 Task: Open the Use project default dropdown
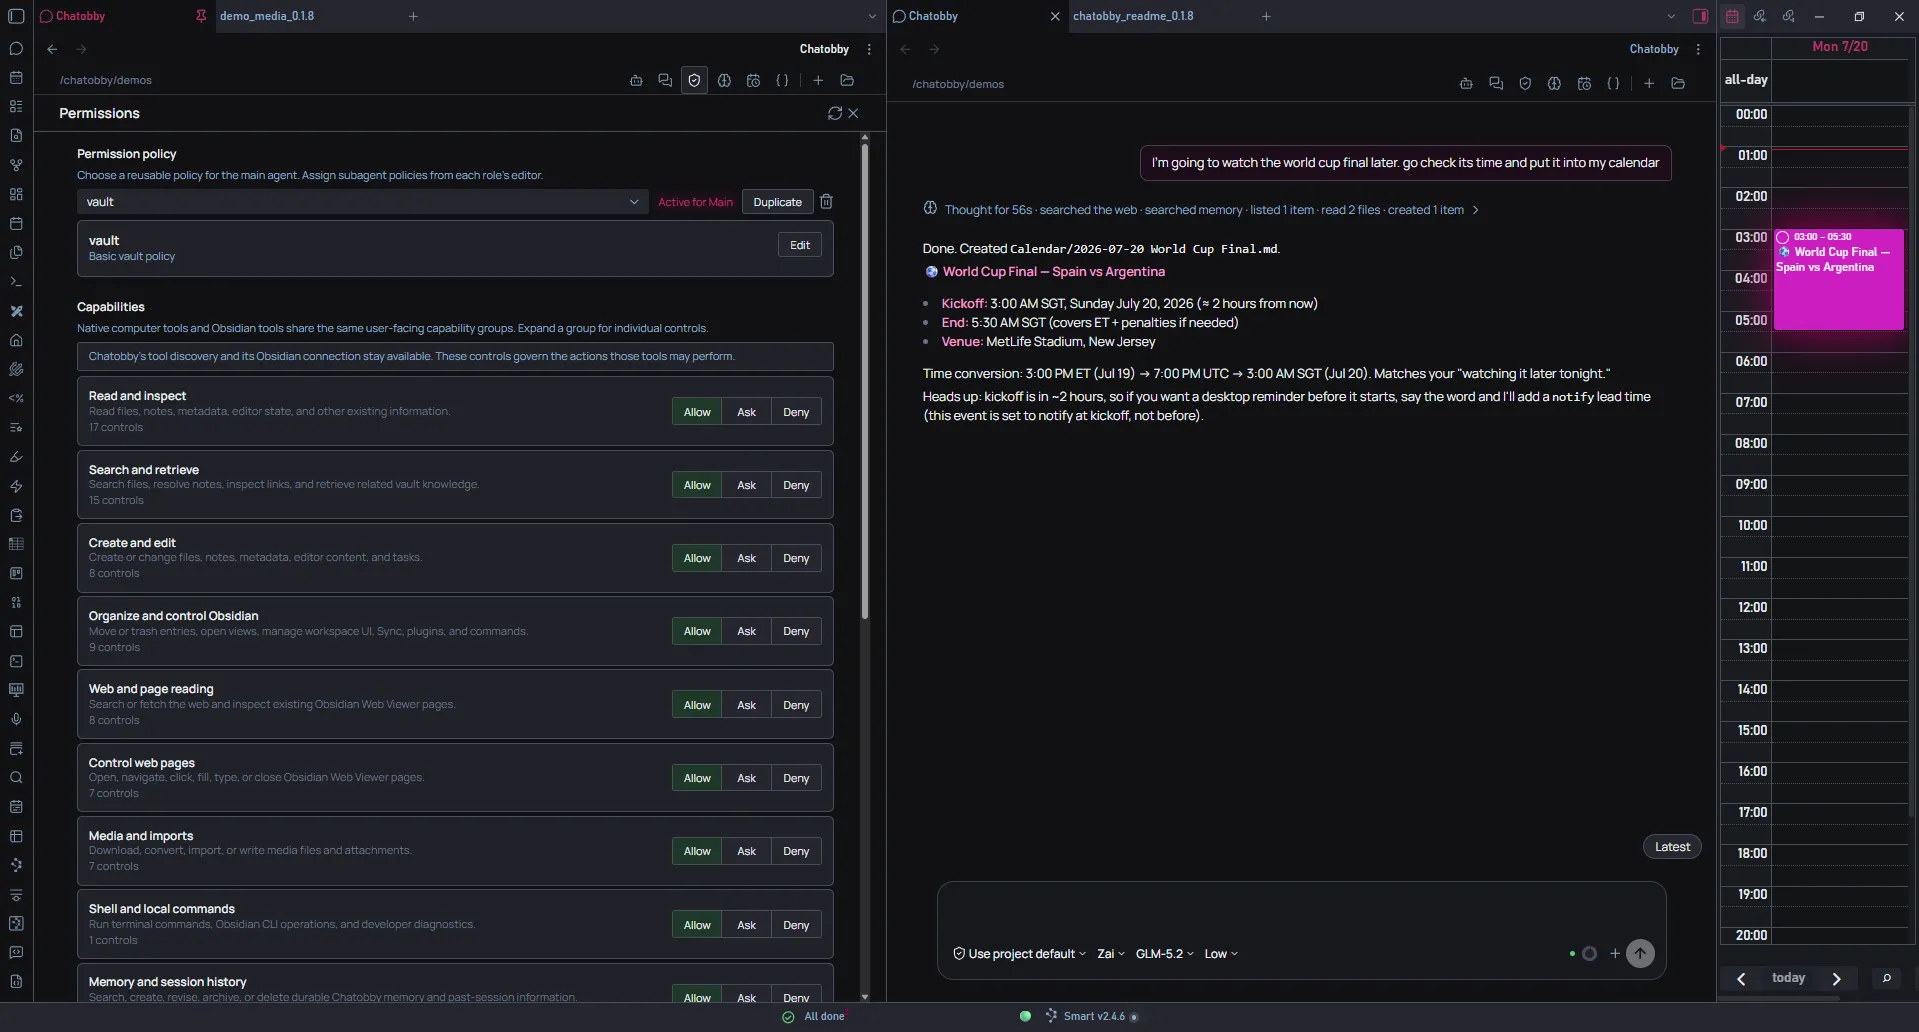(x=1019, y=954)
